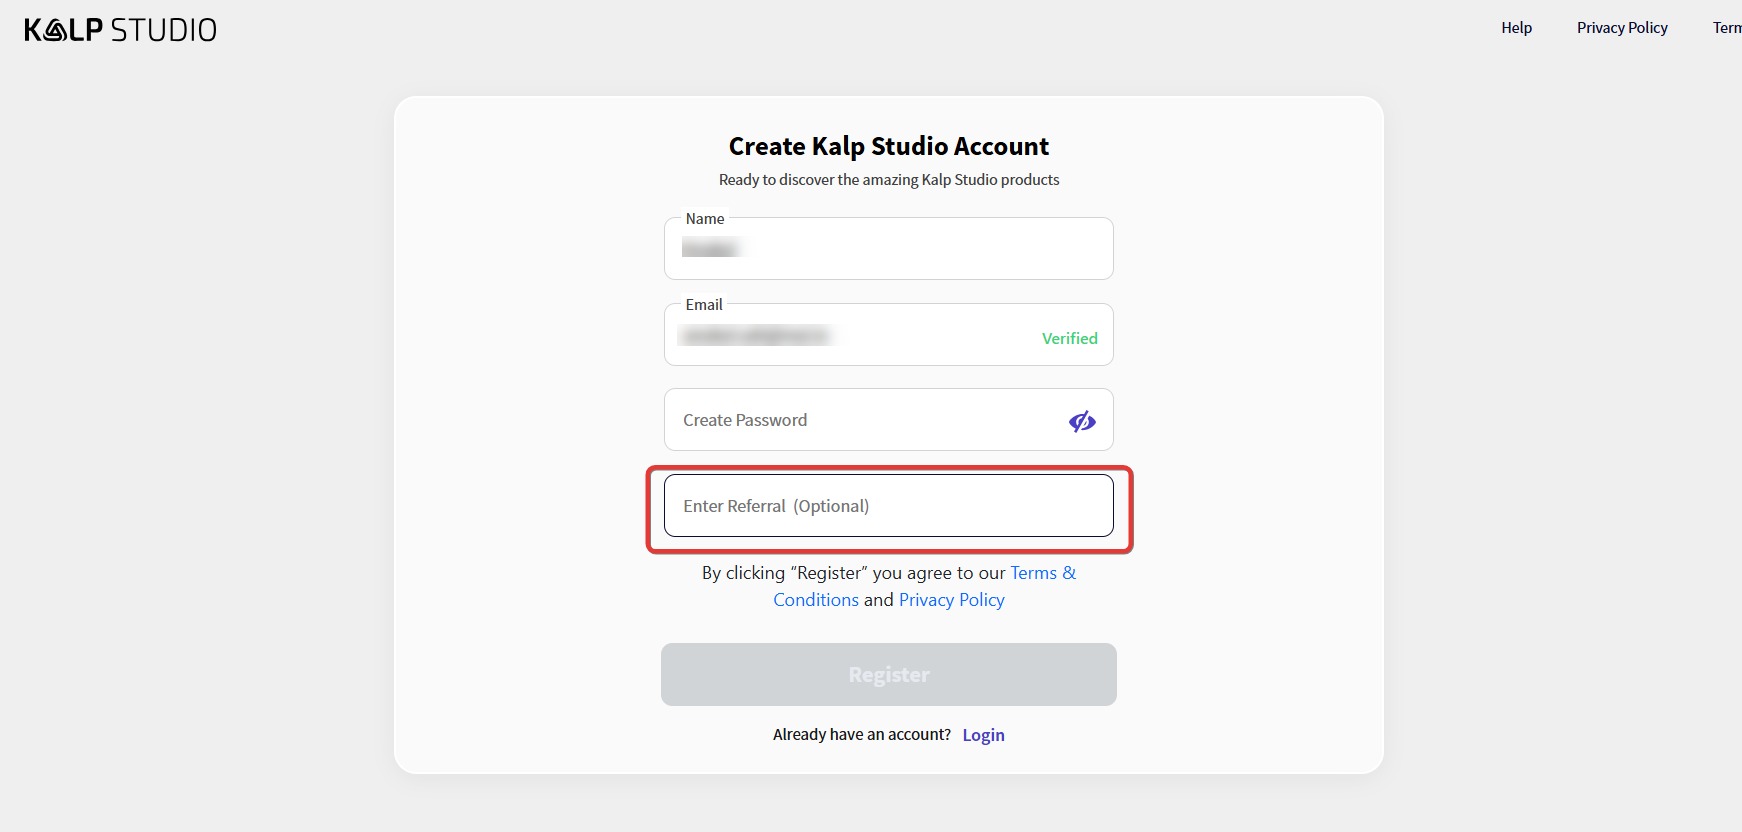Image resolution: width=1742 pixels, height=832 pixels.
Task: Click the Create Kalp Studio Account heading
Action: [x=888, y=146]
